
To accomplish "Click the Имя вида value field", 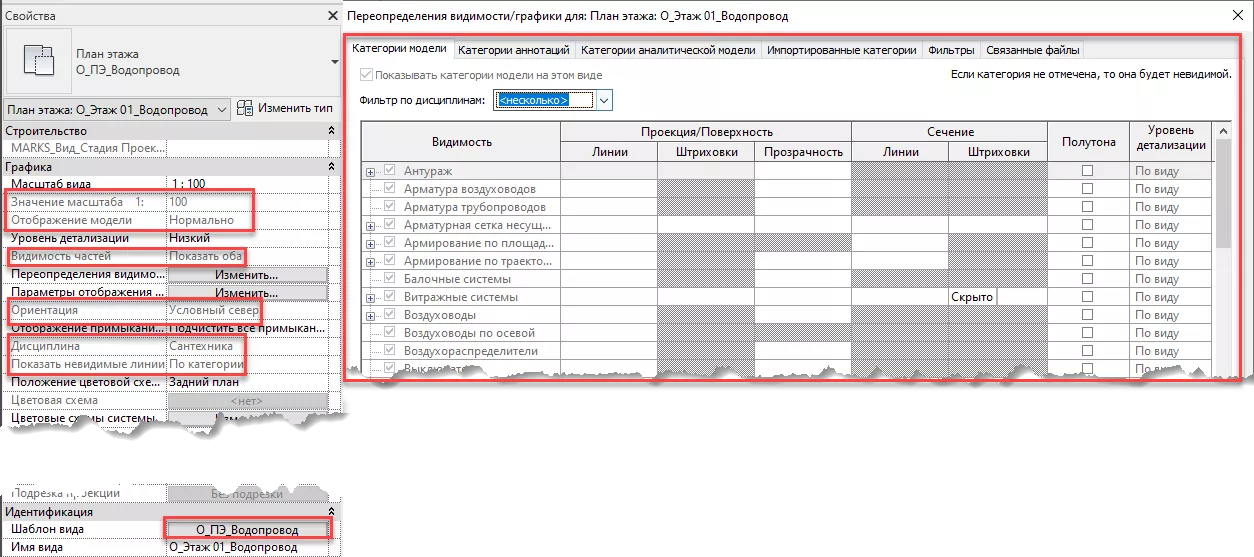I will [x=247, y=547].
